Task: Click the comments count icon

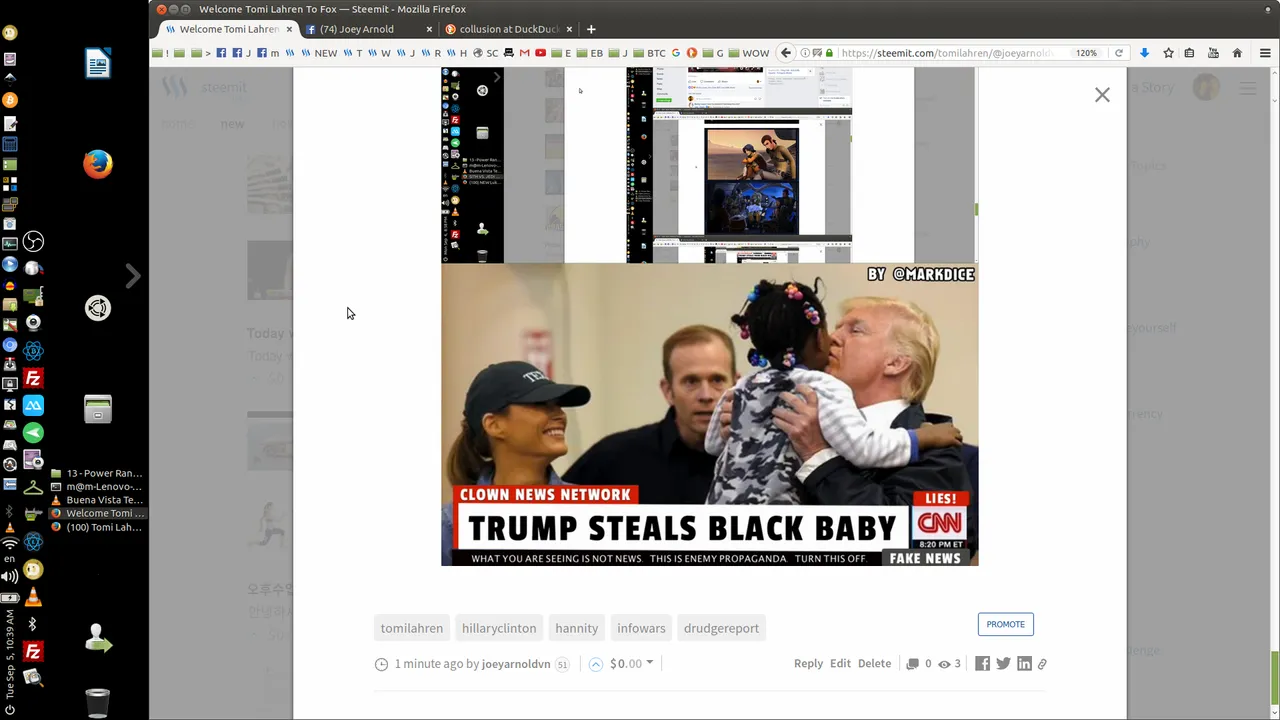Action: point(912,663)
